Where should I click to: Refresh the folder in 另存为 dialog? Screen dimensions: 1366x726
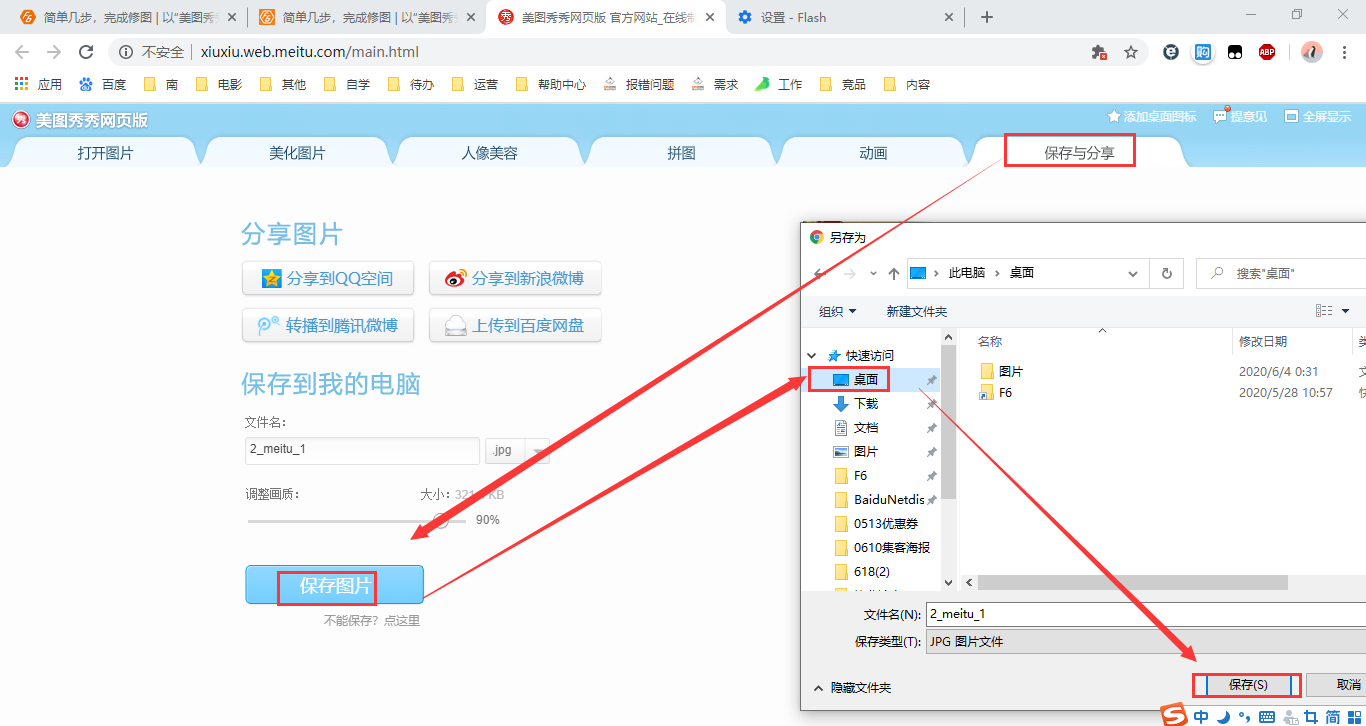pyautogui.click(x=1166, y=273)
